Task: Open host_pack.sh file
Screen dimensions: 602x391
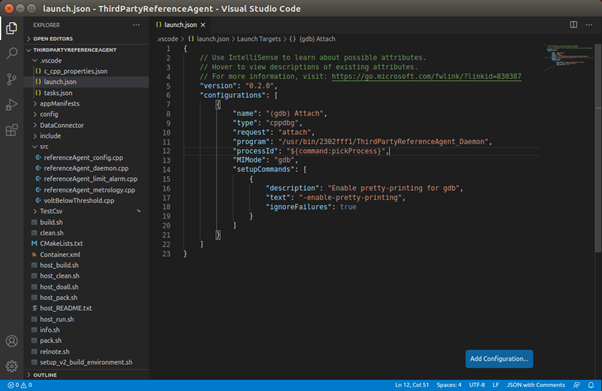Action: point(86,298)
